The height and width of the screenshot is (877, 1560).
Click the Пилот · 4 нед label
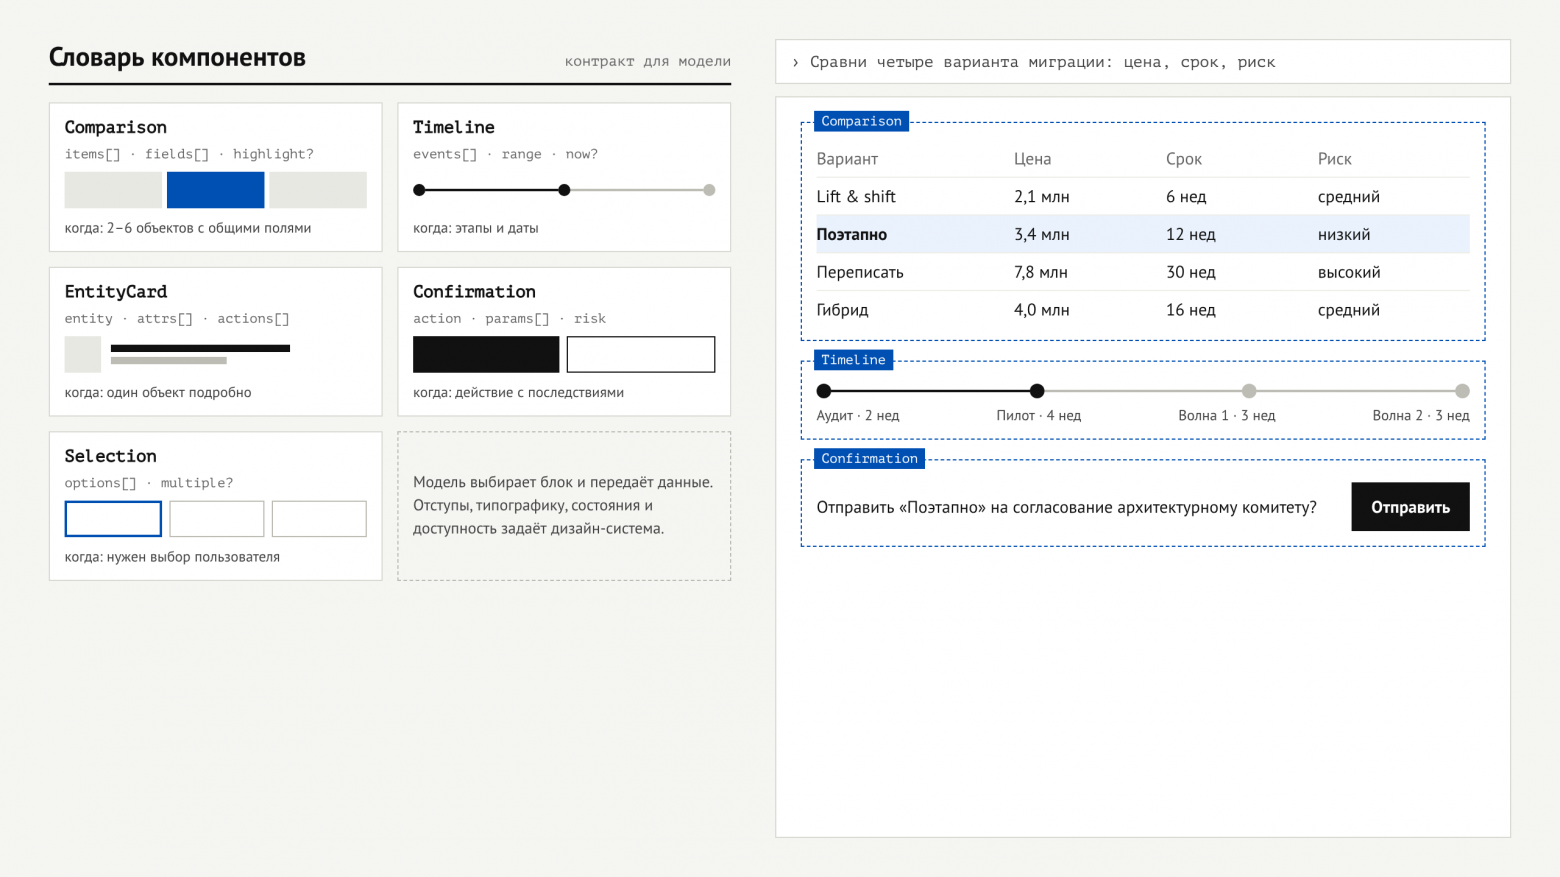[1039, 416]
